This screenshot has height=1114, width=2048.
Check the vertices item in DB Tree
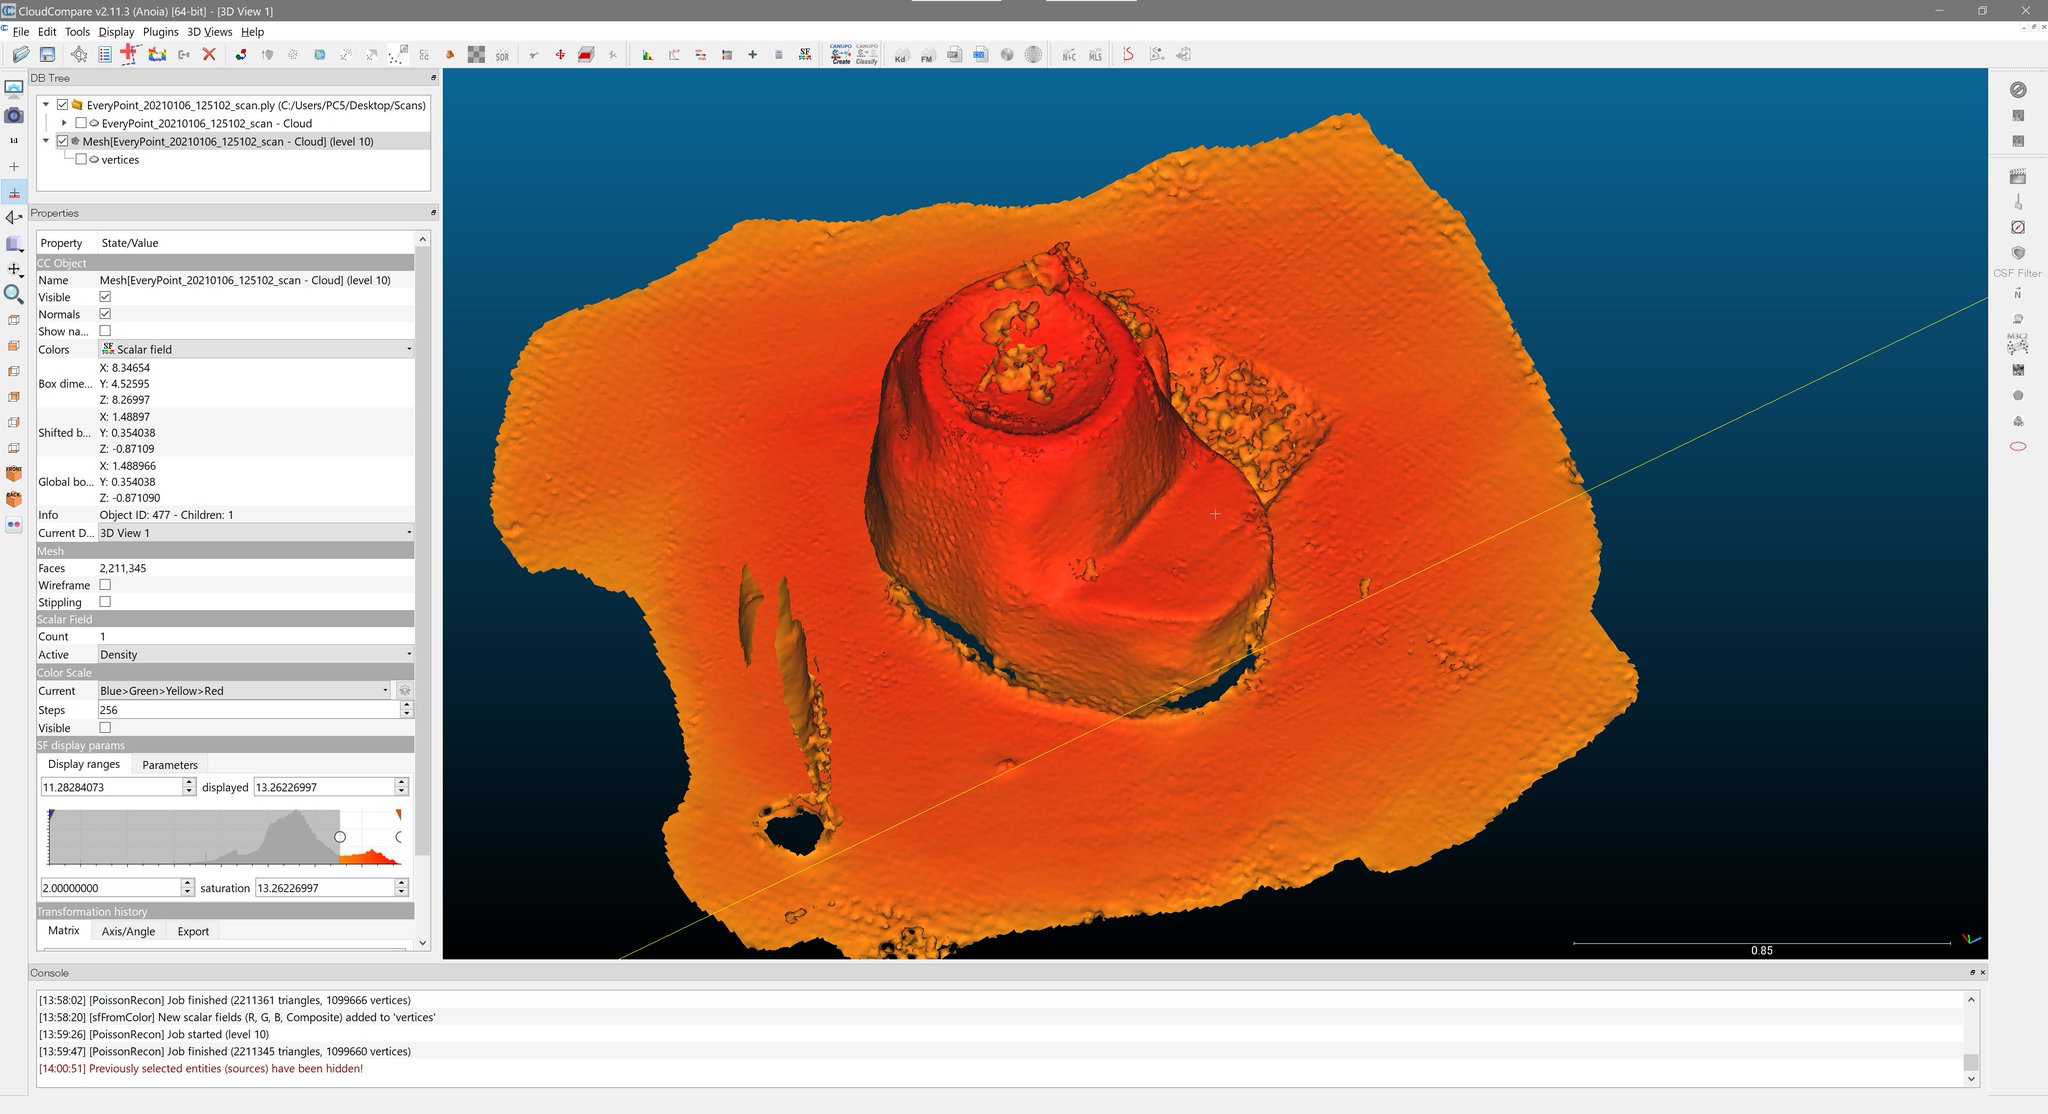coord(81,160)
